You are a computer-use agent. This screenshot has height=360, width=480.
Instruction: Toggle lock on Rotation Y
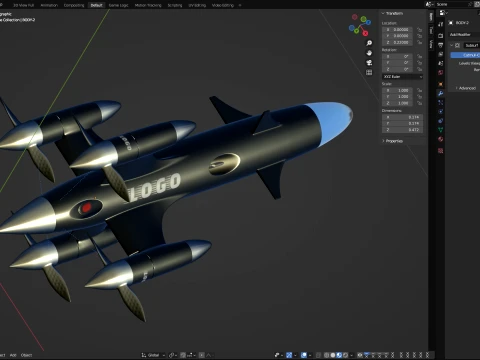coord(419,63)
